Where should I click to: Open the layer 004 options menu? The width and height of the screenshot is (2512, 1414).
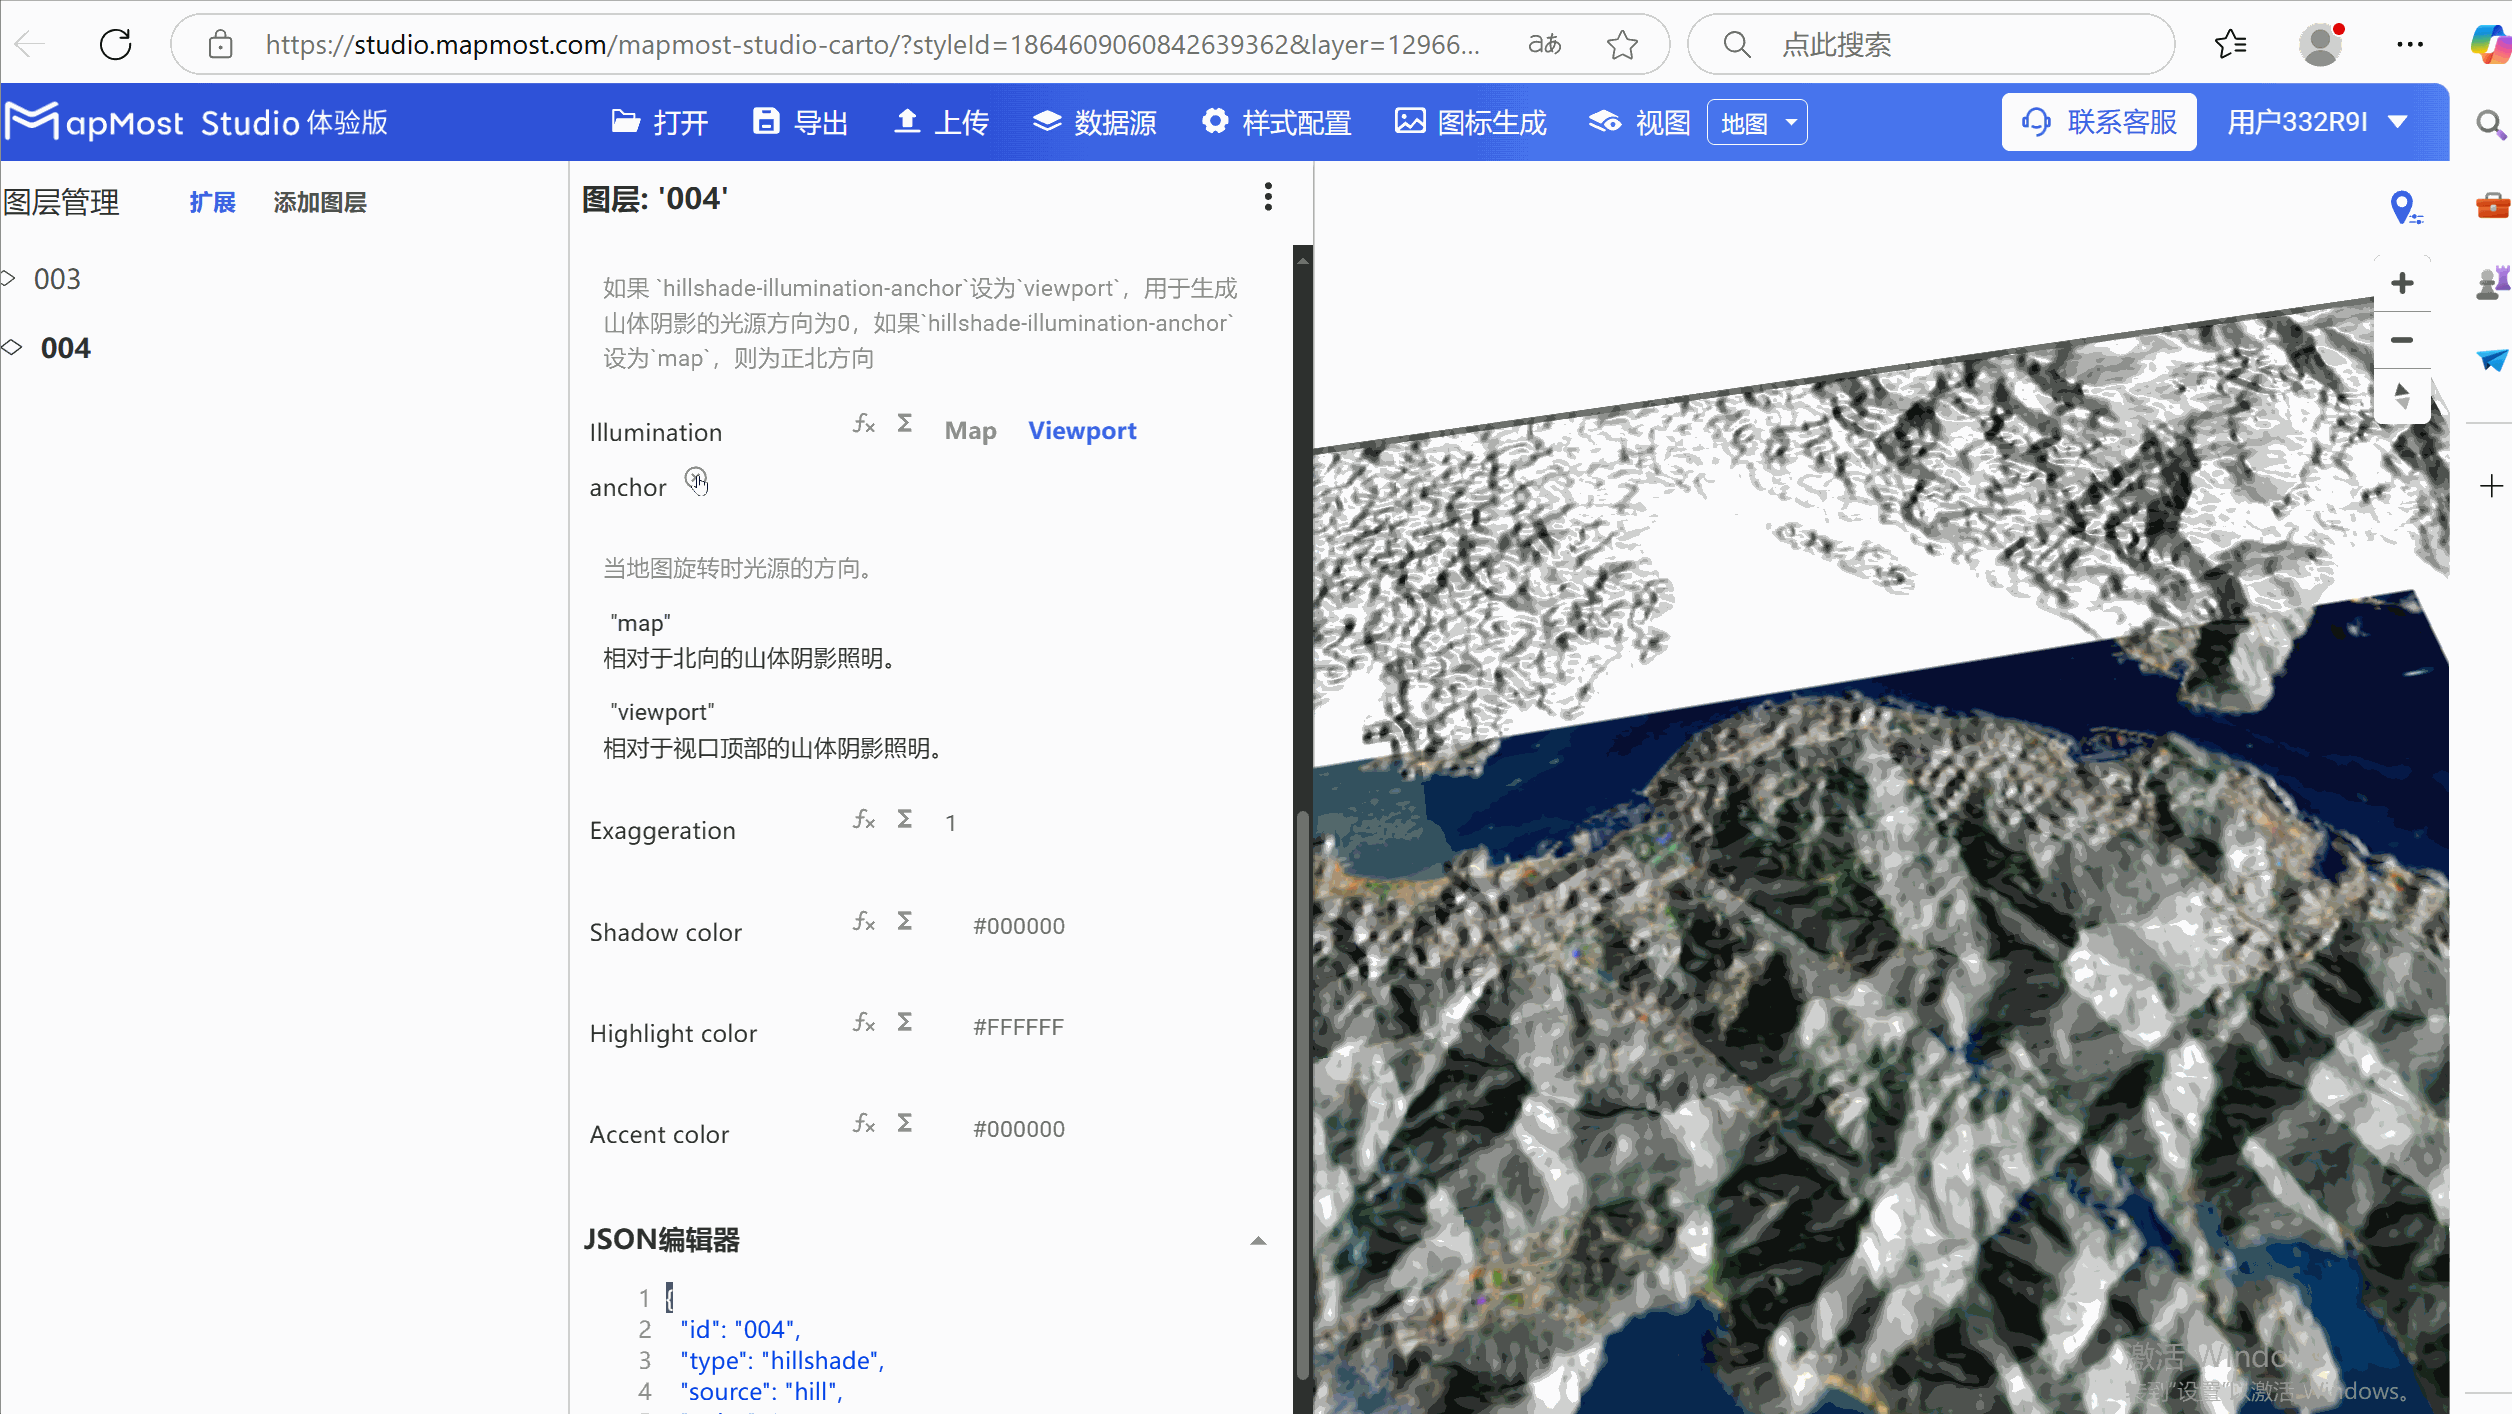click(1268, 197)
